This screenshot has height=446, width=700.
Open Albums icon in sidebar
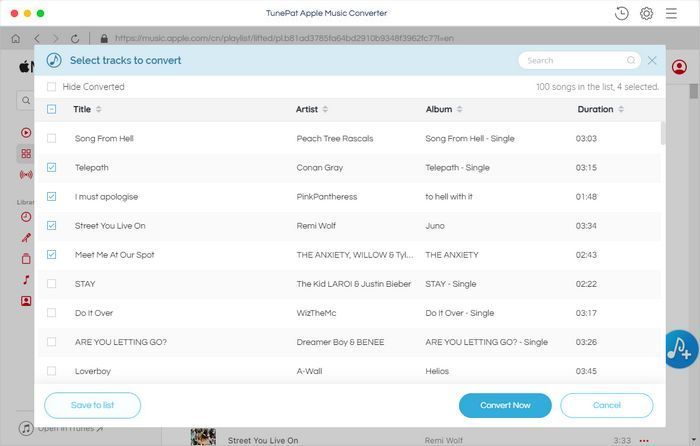[x=26, y=258]
